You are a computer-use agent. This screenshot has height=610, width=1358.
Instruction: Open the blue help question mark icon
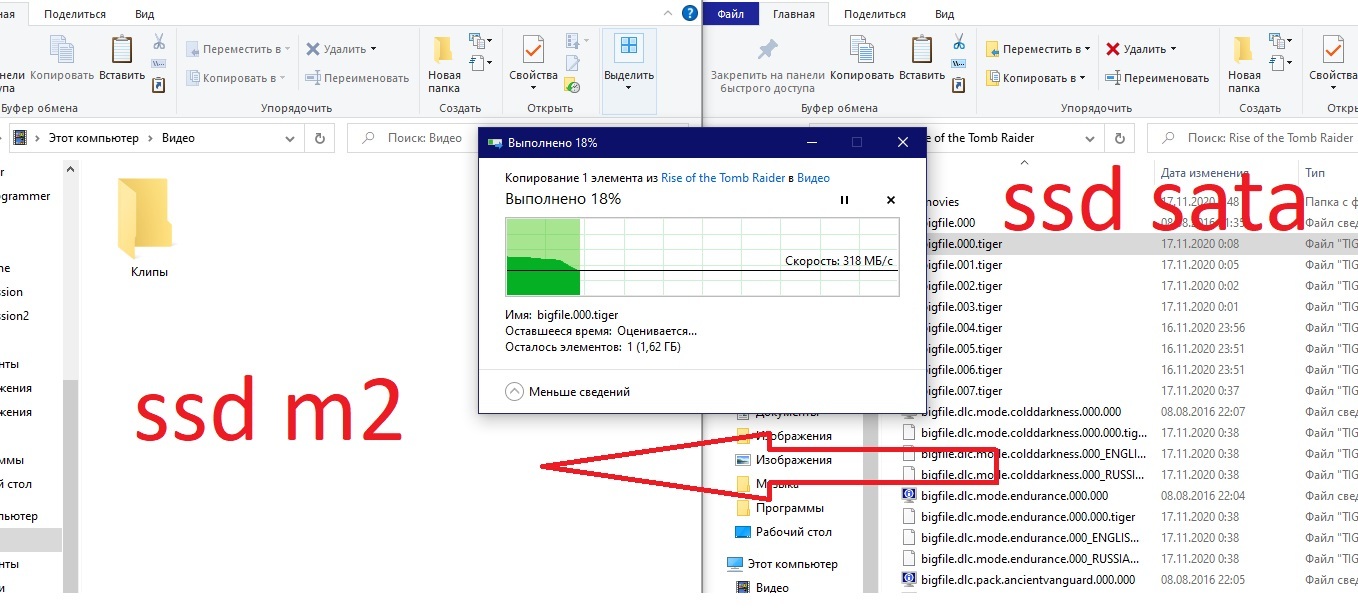[689, 13]
